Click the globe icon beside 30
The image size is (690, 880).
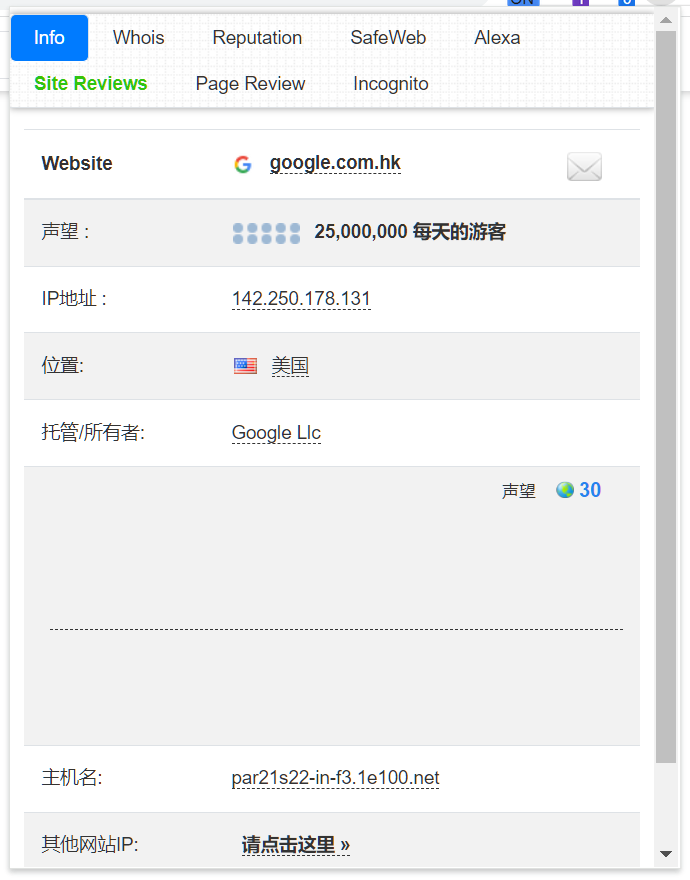565,490
